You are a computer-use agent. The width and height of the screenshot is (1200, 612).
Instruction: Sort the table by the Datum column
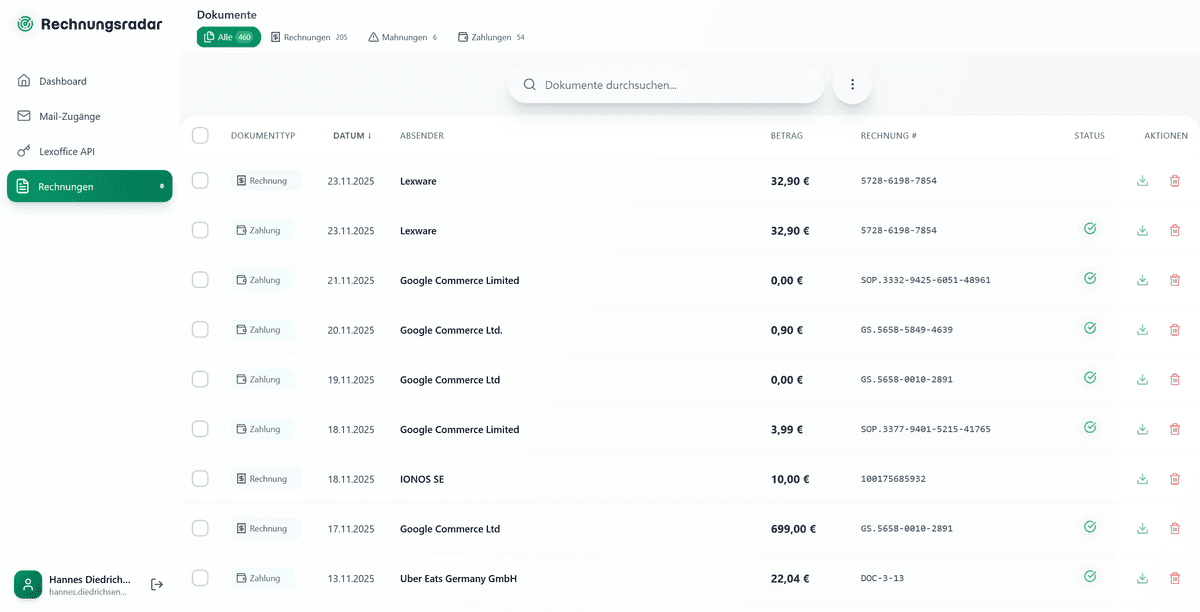coord(352,136)
